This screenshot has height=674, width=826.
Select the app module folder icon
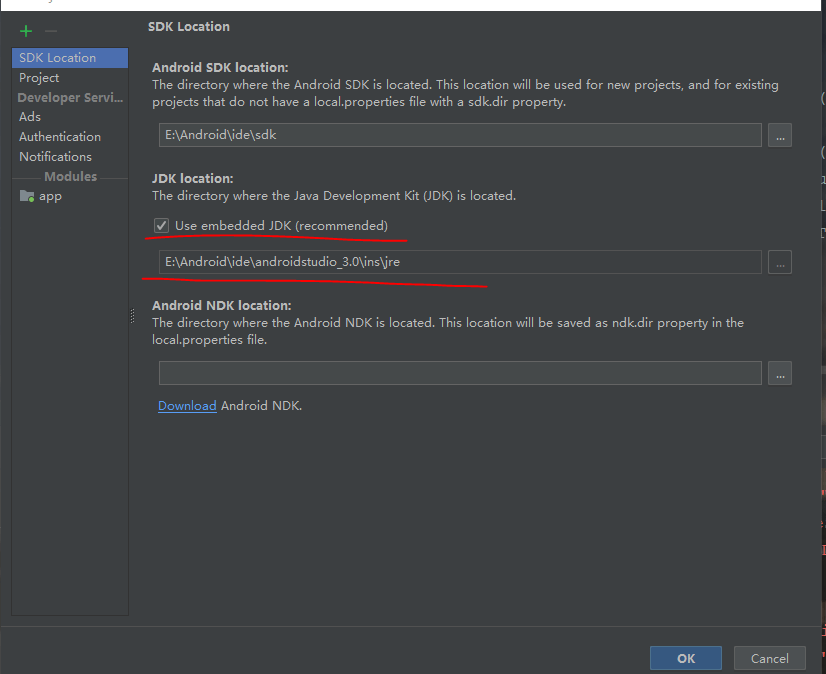[27, 196]
